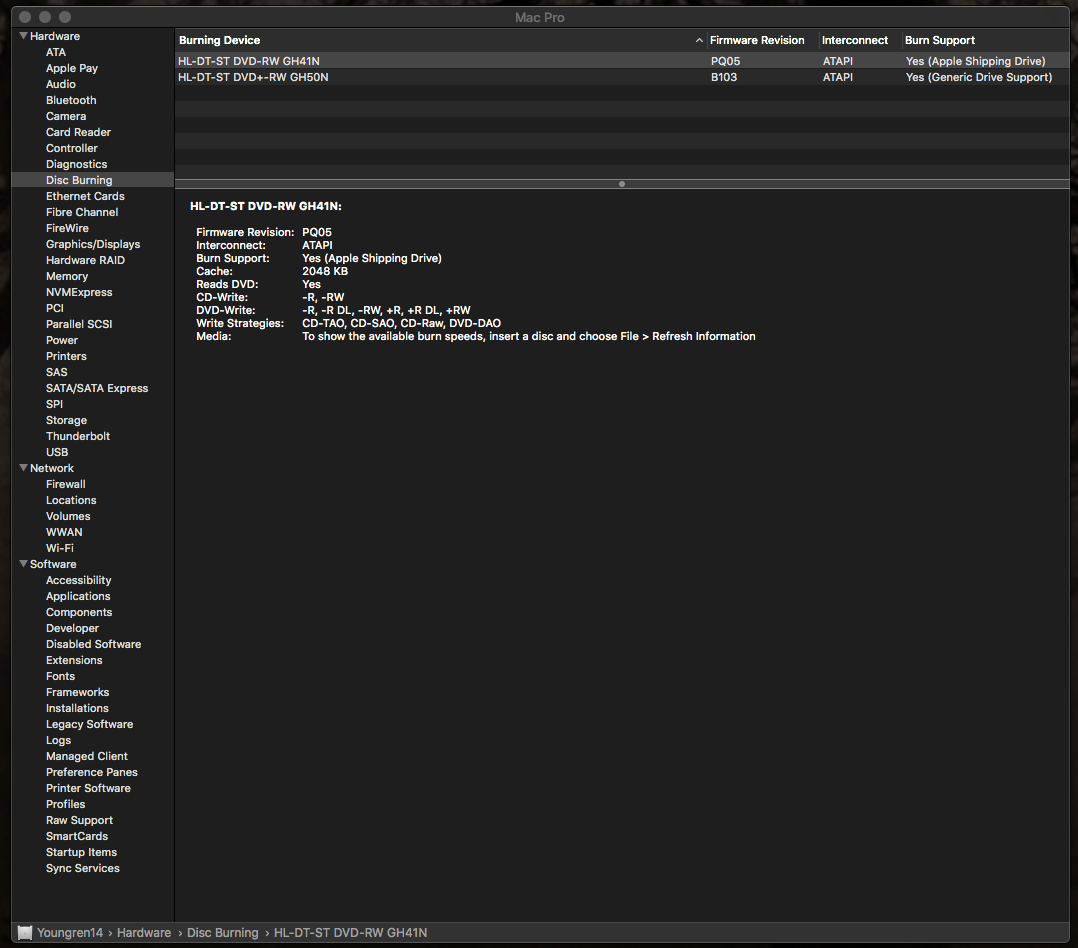Select the HL-DT-ST DVD+-RW GH50N row
Viewport: 1078px width, 948px height.
pos(622,77)
